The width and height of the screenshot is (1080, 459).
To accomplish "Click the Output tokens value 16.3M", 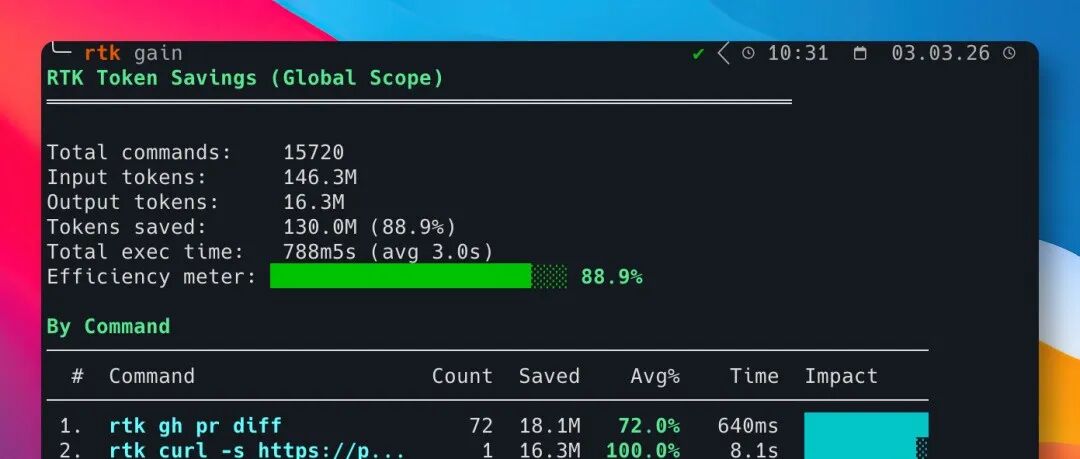I will tap(313, 202).
